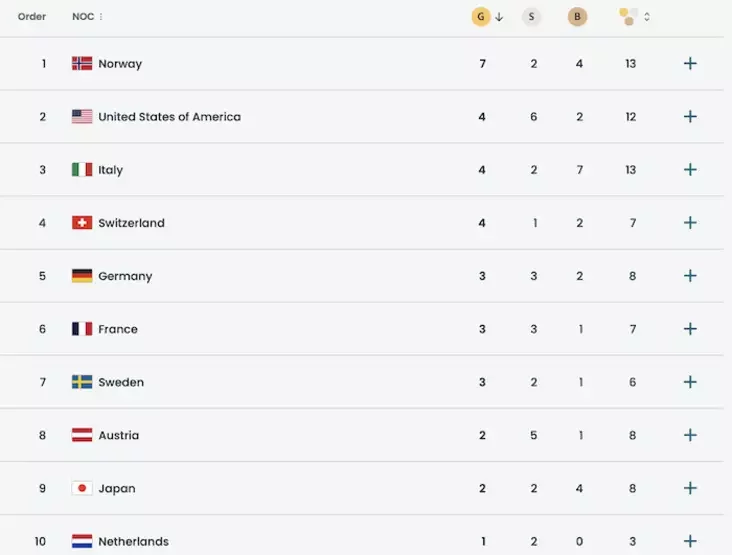This screenshot has width=732, height=555.
Task: Expand the Austria row
Action: point(690,435)
